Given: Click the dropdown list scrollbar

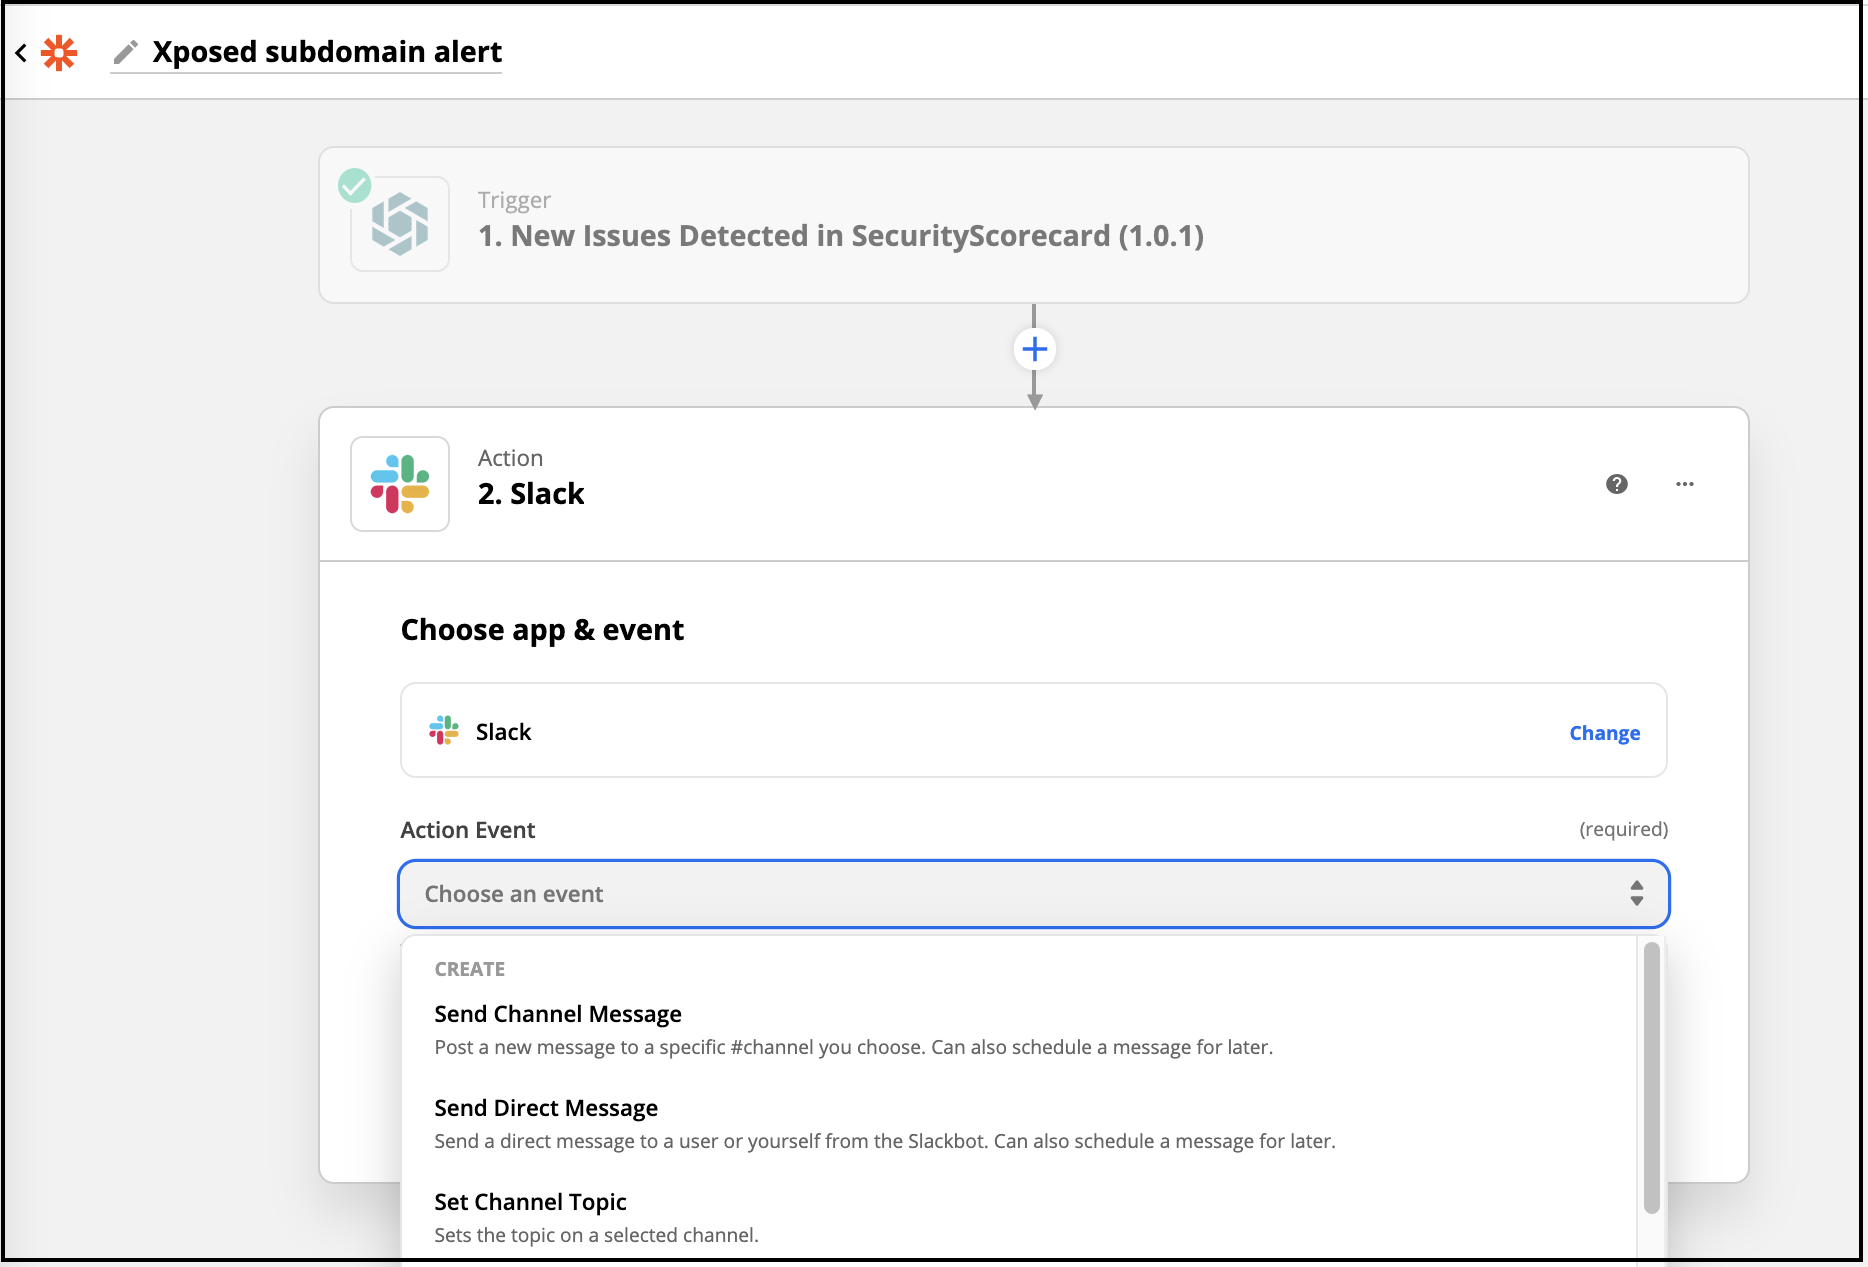Looking at the screenshot, I should coord(1651,1078).
